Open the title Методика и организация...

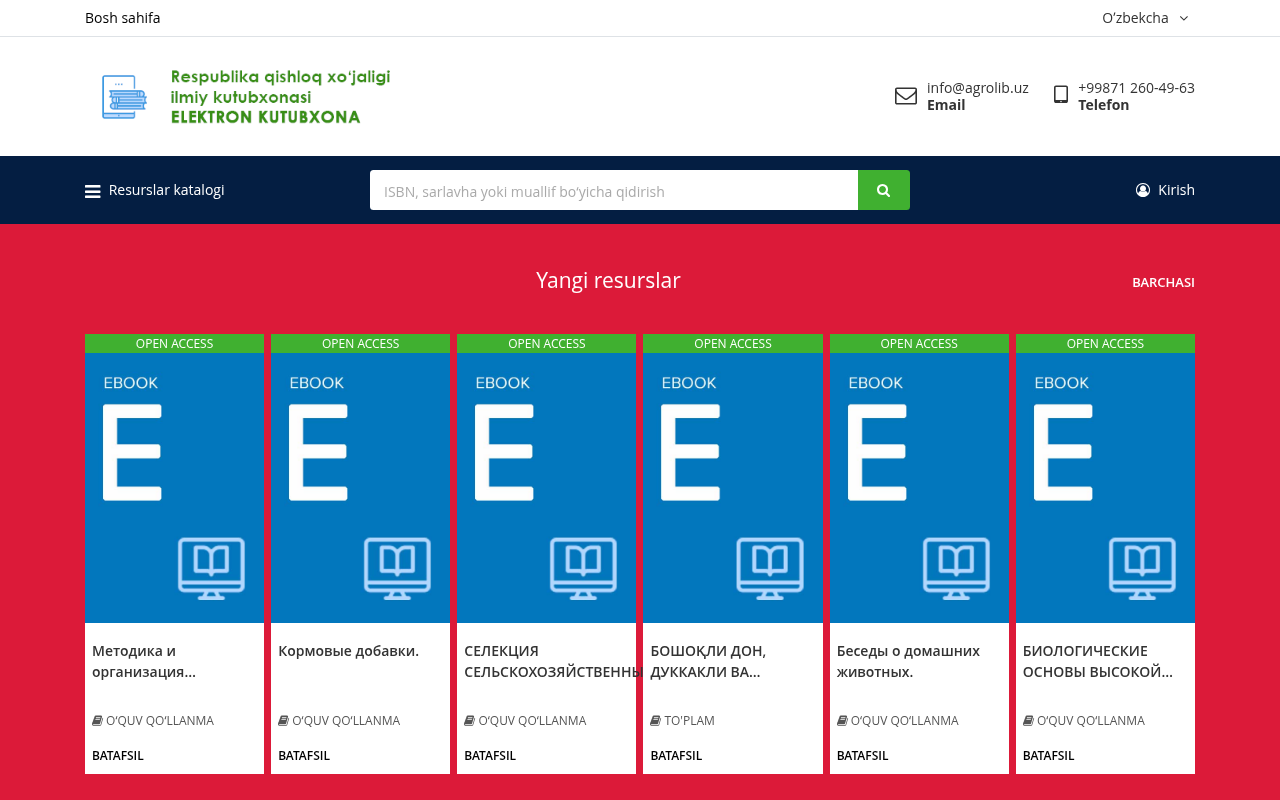pyautogui.click(x=144, y=661)
